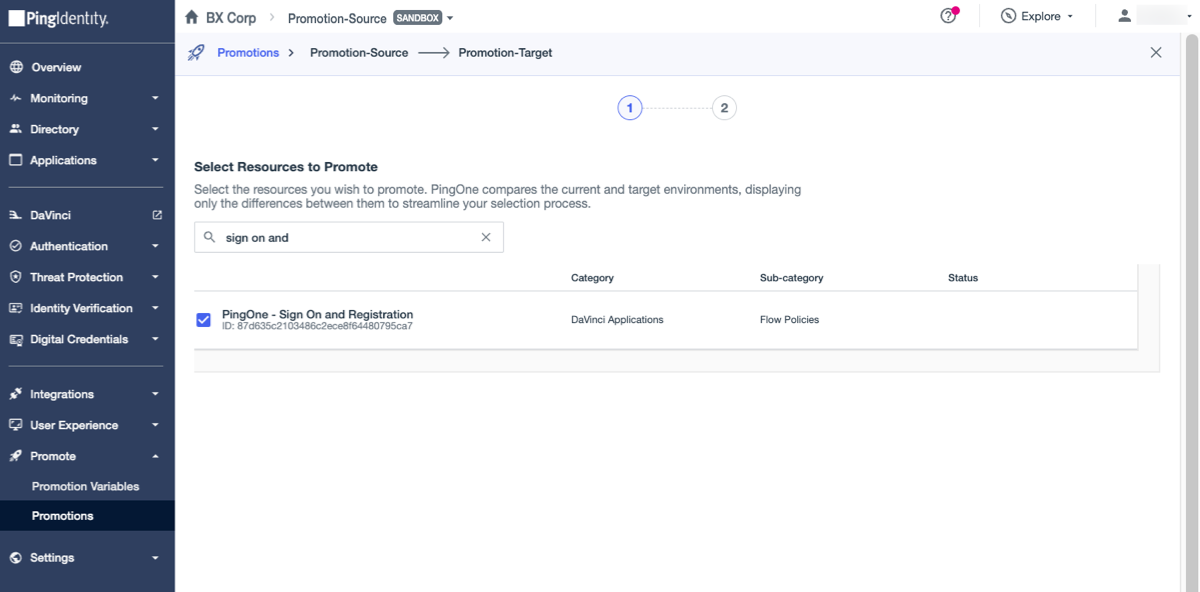Expand the Authentication menu arrow
1200x592 pixels.
tap(155, 246)
